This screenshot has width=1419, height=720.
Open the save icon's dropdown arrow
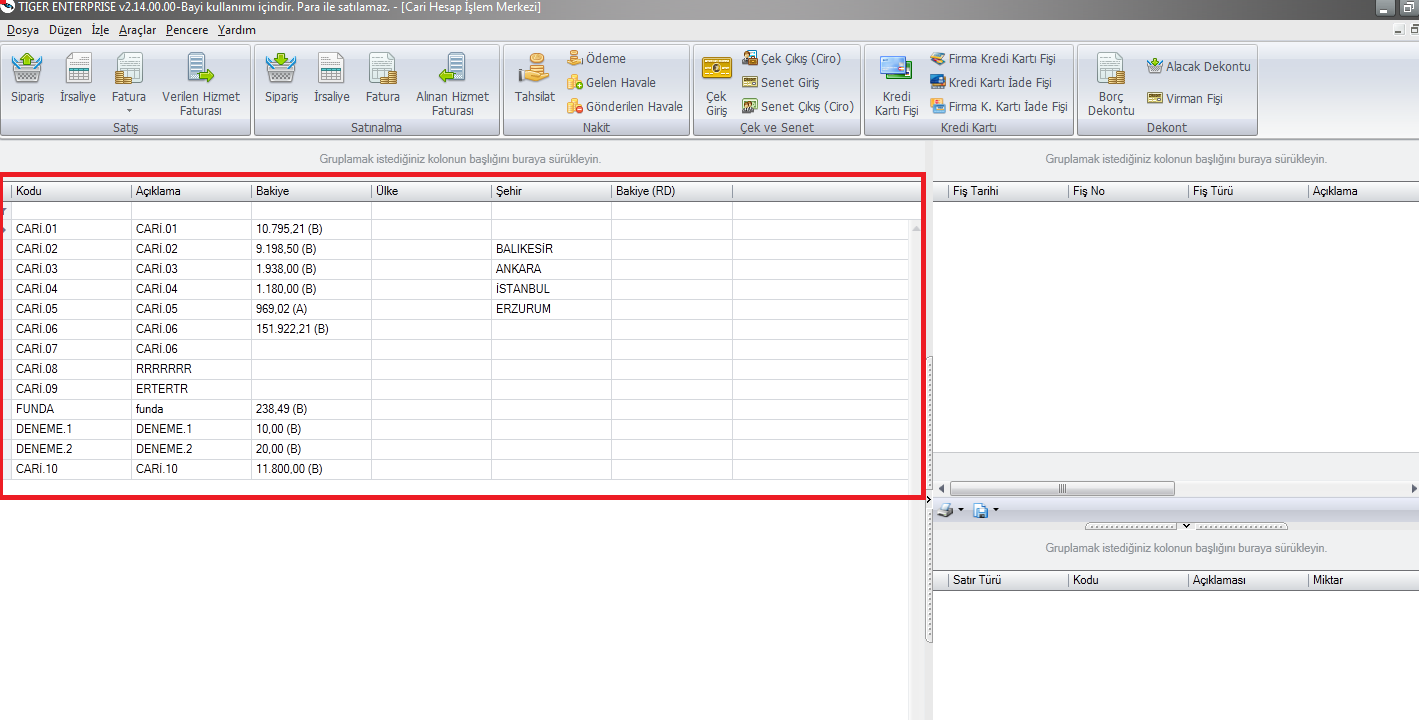996,510
